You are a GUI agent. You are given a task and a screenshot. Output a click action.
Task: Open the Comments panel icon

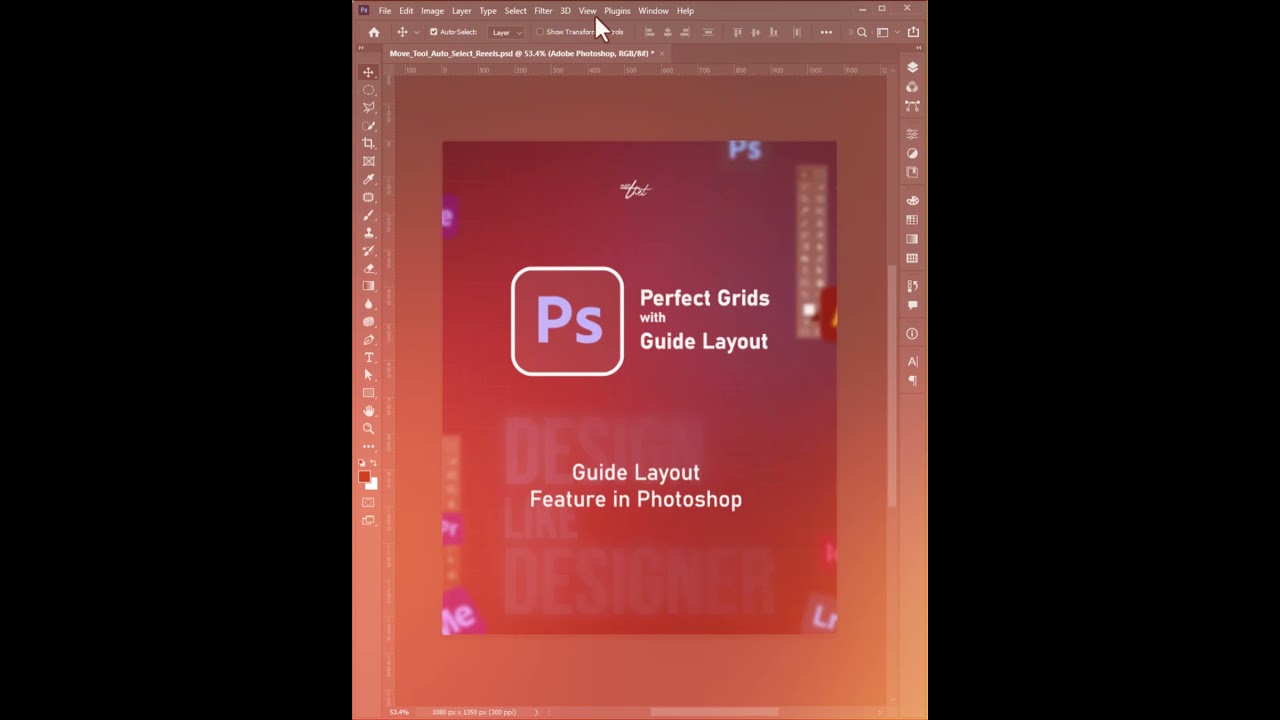tap(912, 305)
